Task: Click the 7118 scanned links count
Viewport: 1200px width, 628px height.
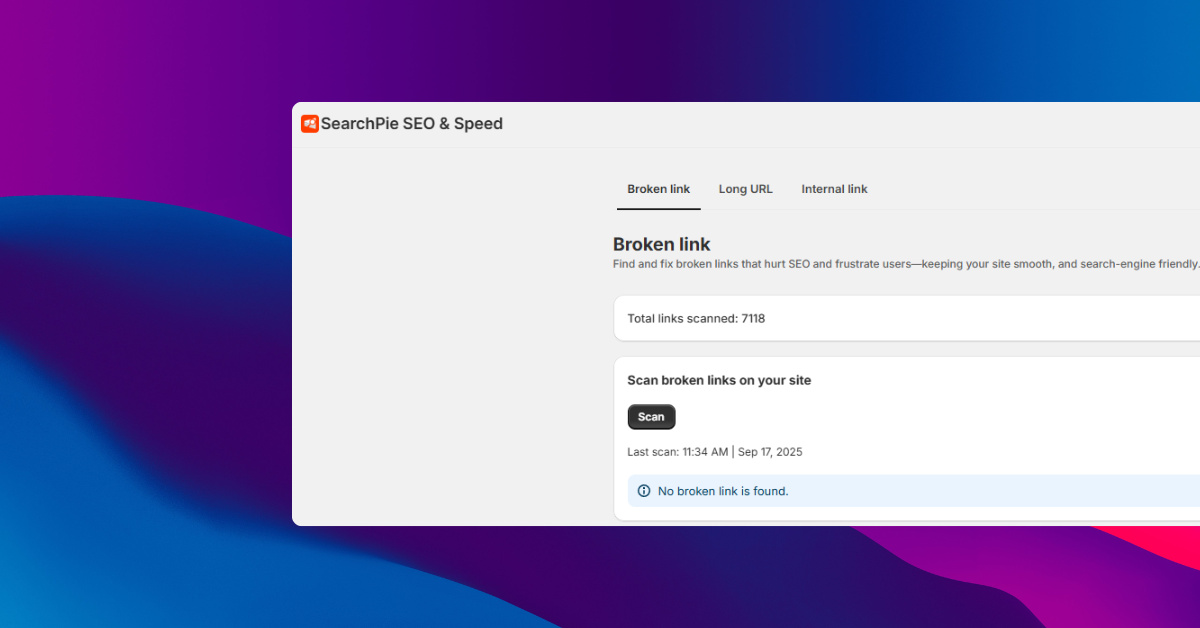Action: pos(753,319)
